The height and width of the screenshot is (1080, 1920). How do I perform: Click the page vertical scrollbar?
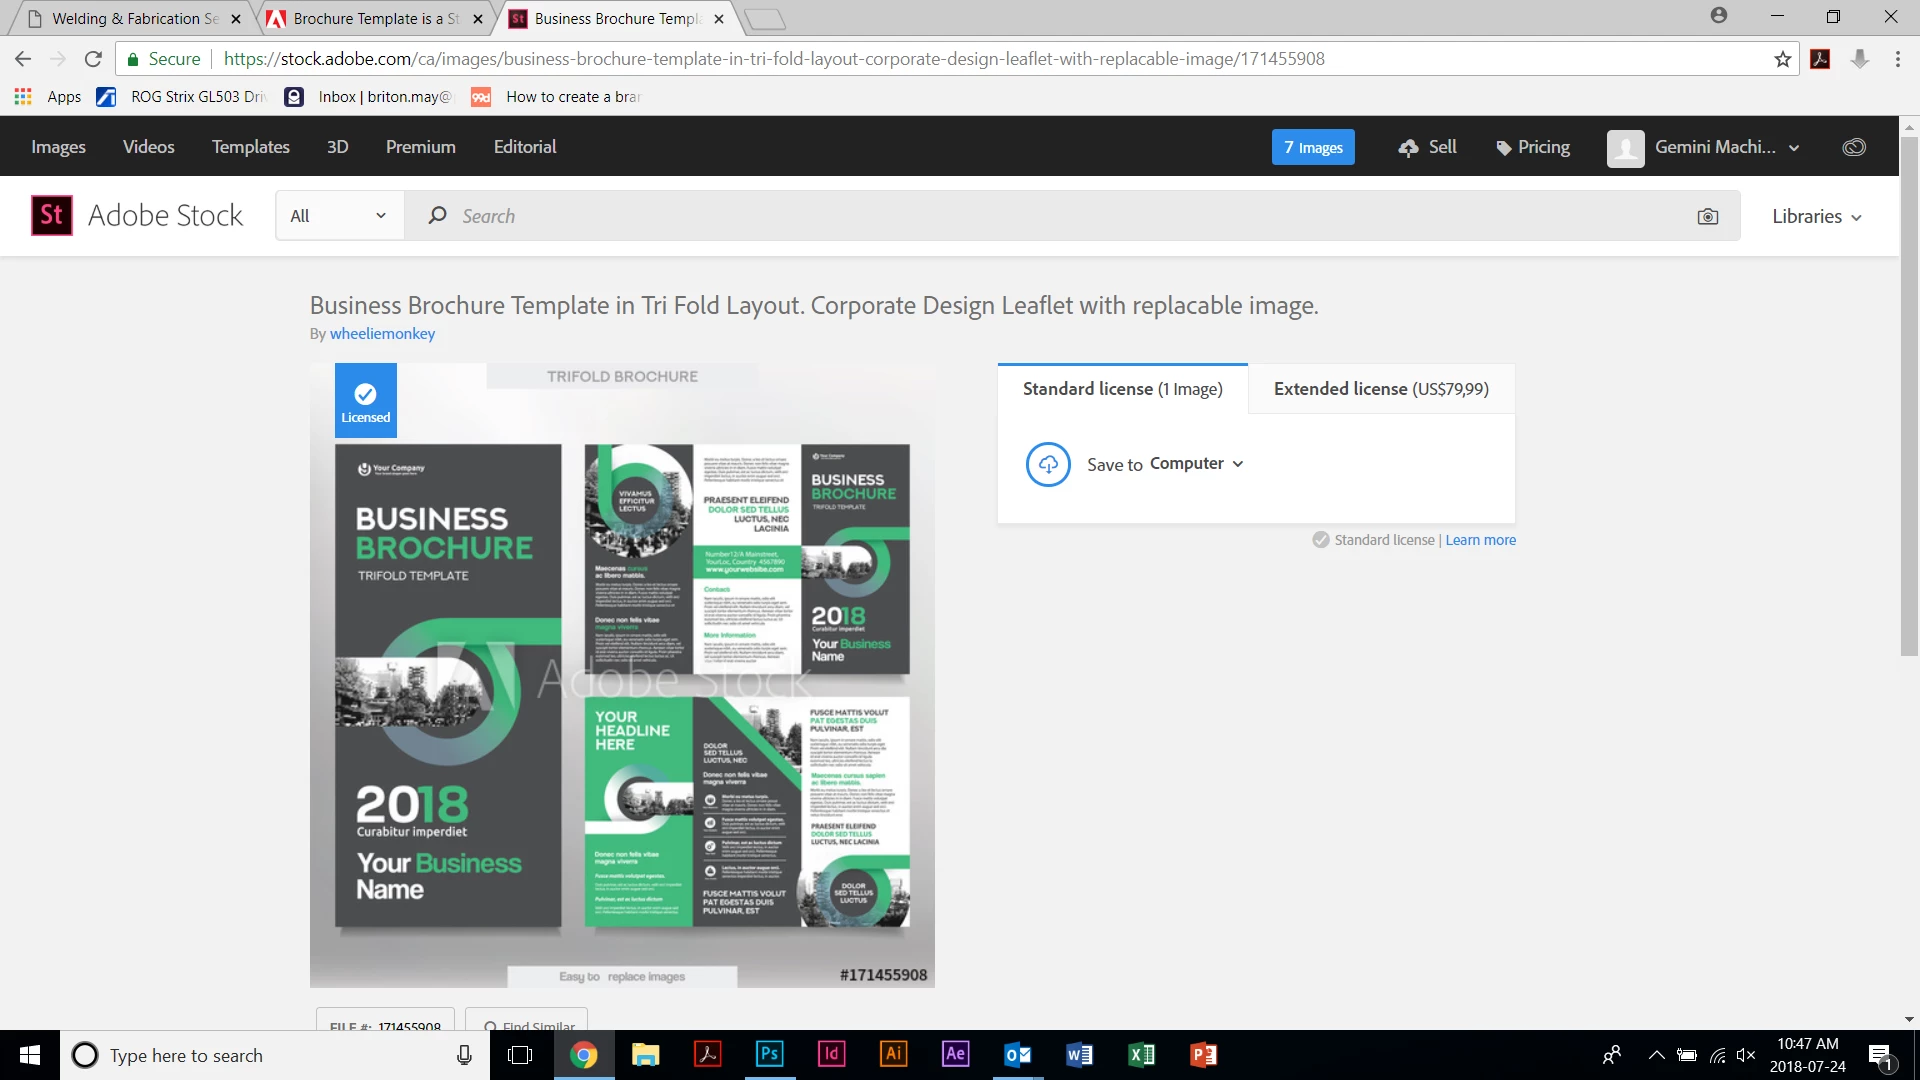tap(1908, 400)
